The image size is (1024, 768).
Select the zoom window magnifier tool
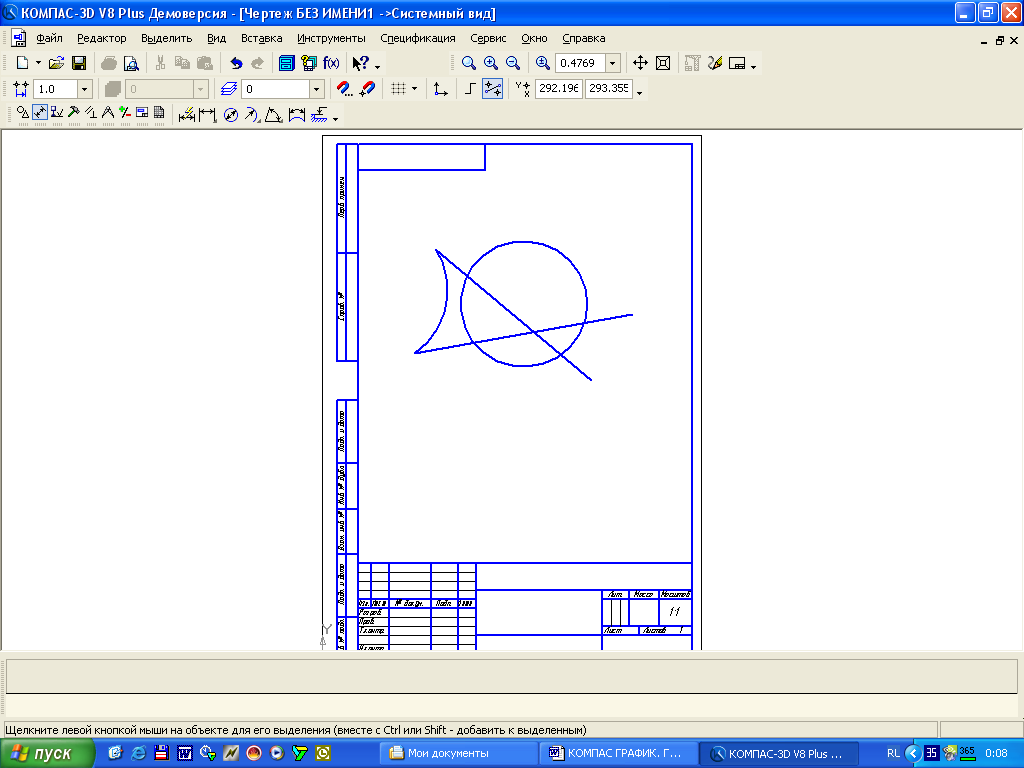pos(468,63)
